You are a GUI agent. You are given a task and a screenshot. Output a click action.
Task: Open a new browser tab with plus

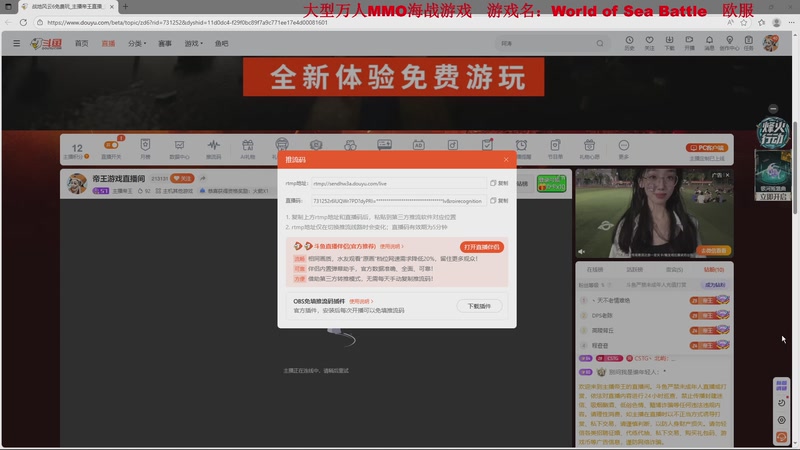(x=126, y=7)
